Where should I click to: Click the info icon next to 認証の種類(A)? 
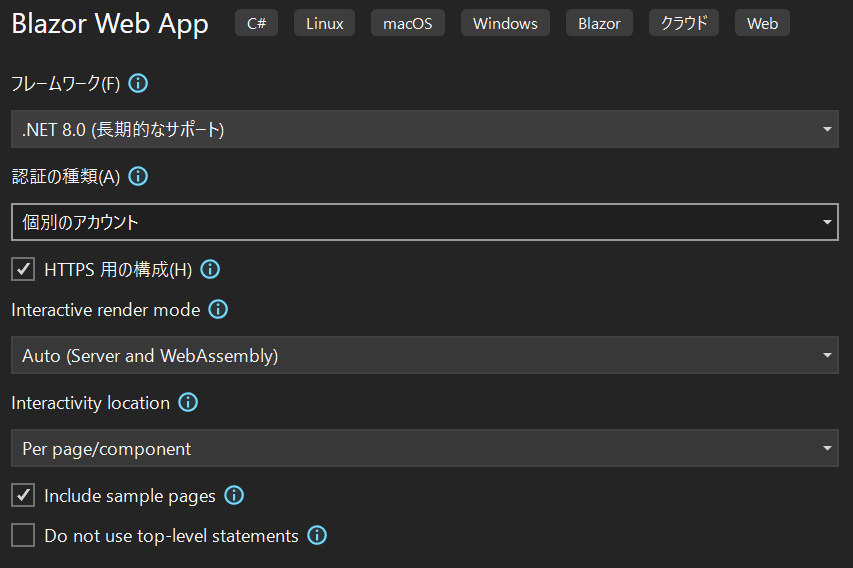pos(138,176)
